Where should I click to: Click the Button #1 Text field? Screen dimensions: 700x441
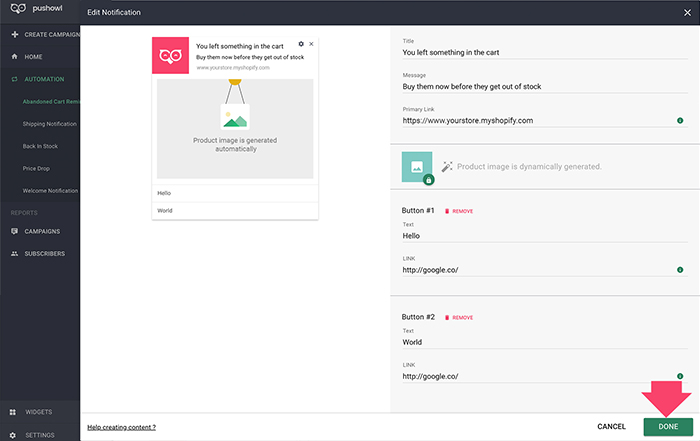tap(545, 236)
